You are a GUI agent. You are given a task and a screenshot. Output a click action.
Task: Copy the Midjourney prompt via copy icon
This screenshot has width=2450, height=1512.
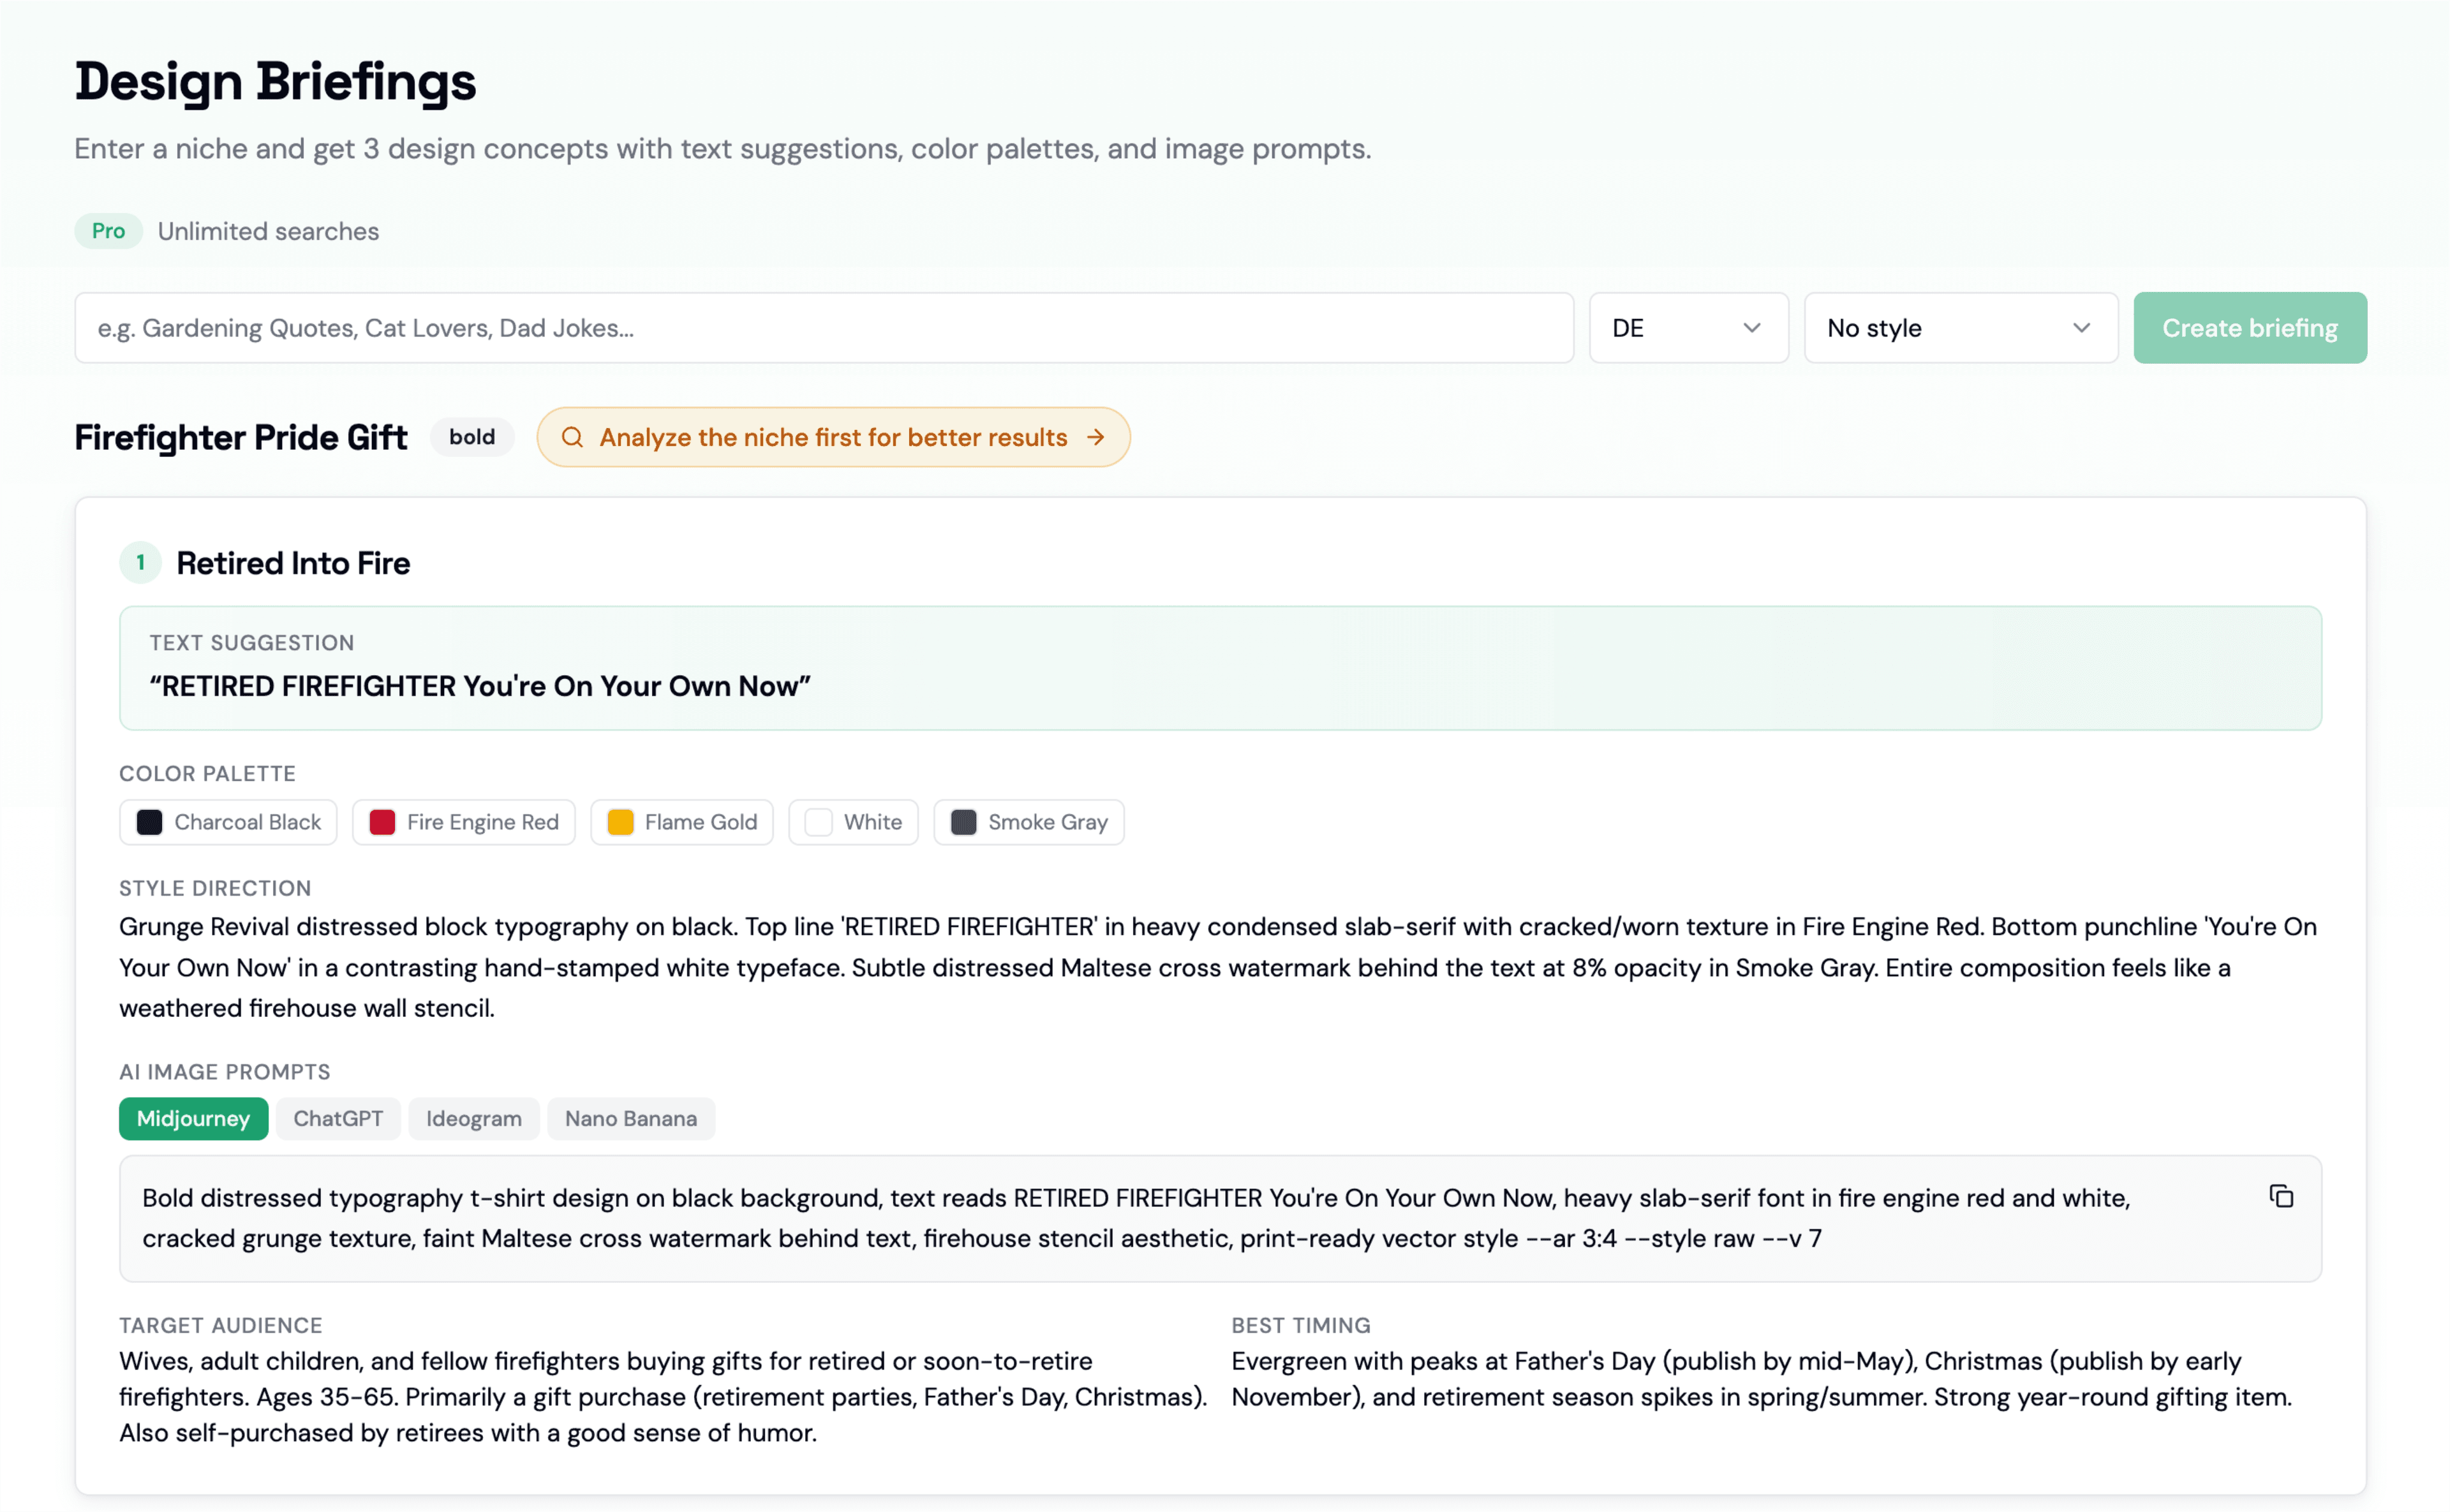point(2280,1196)
